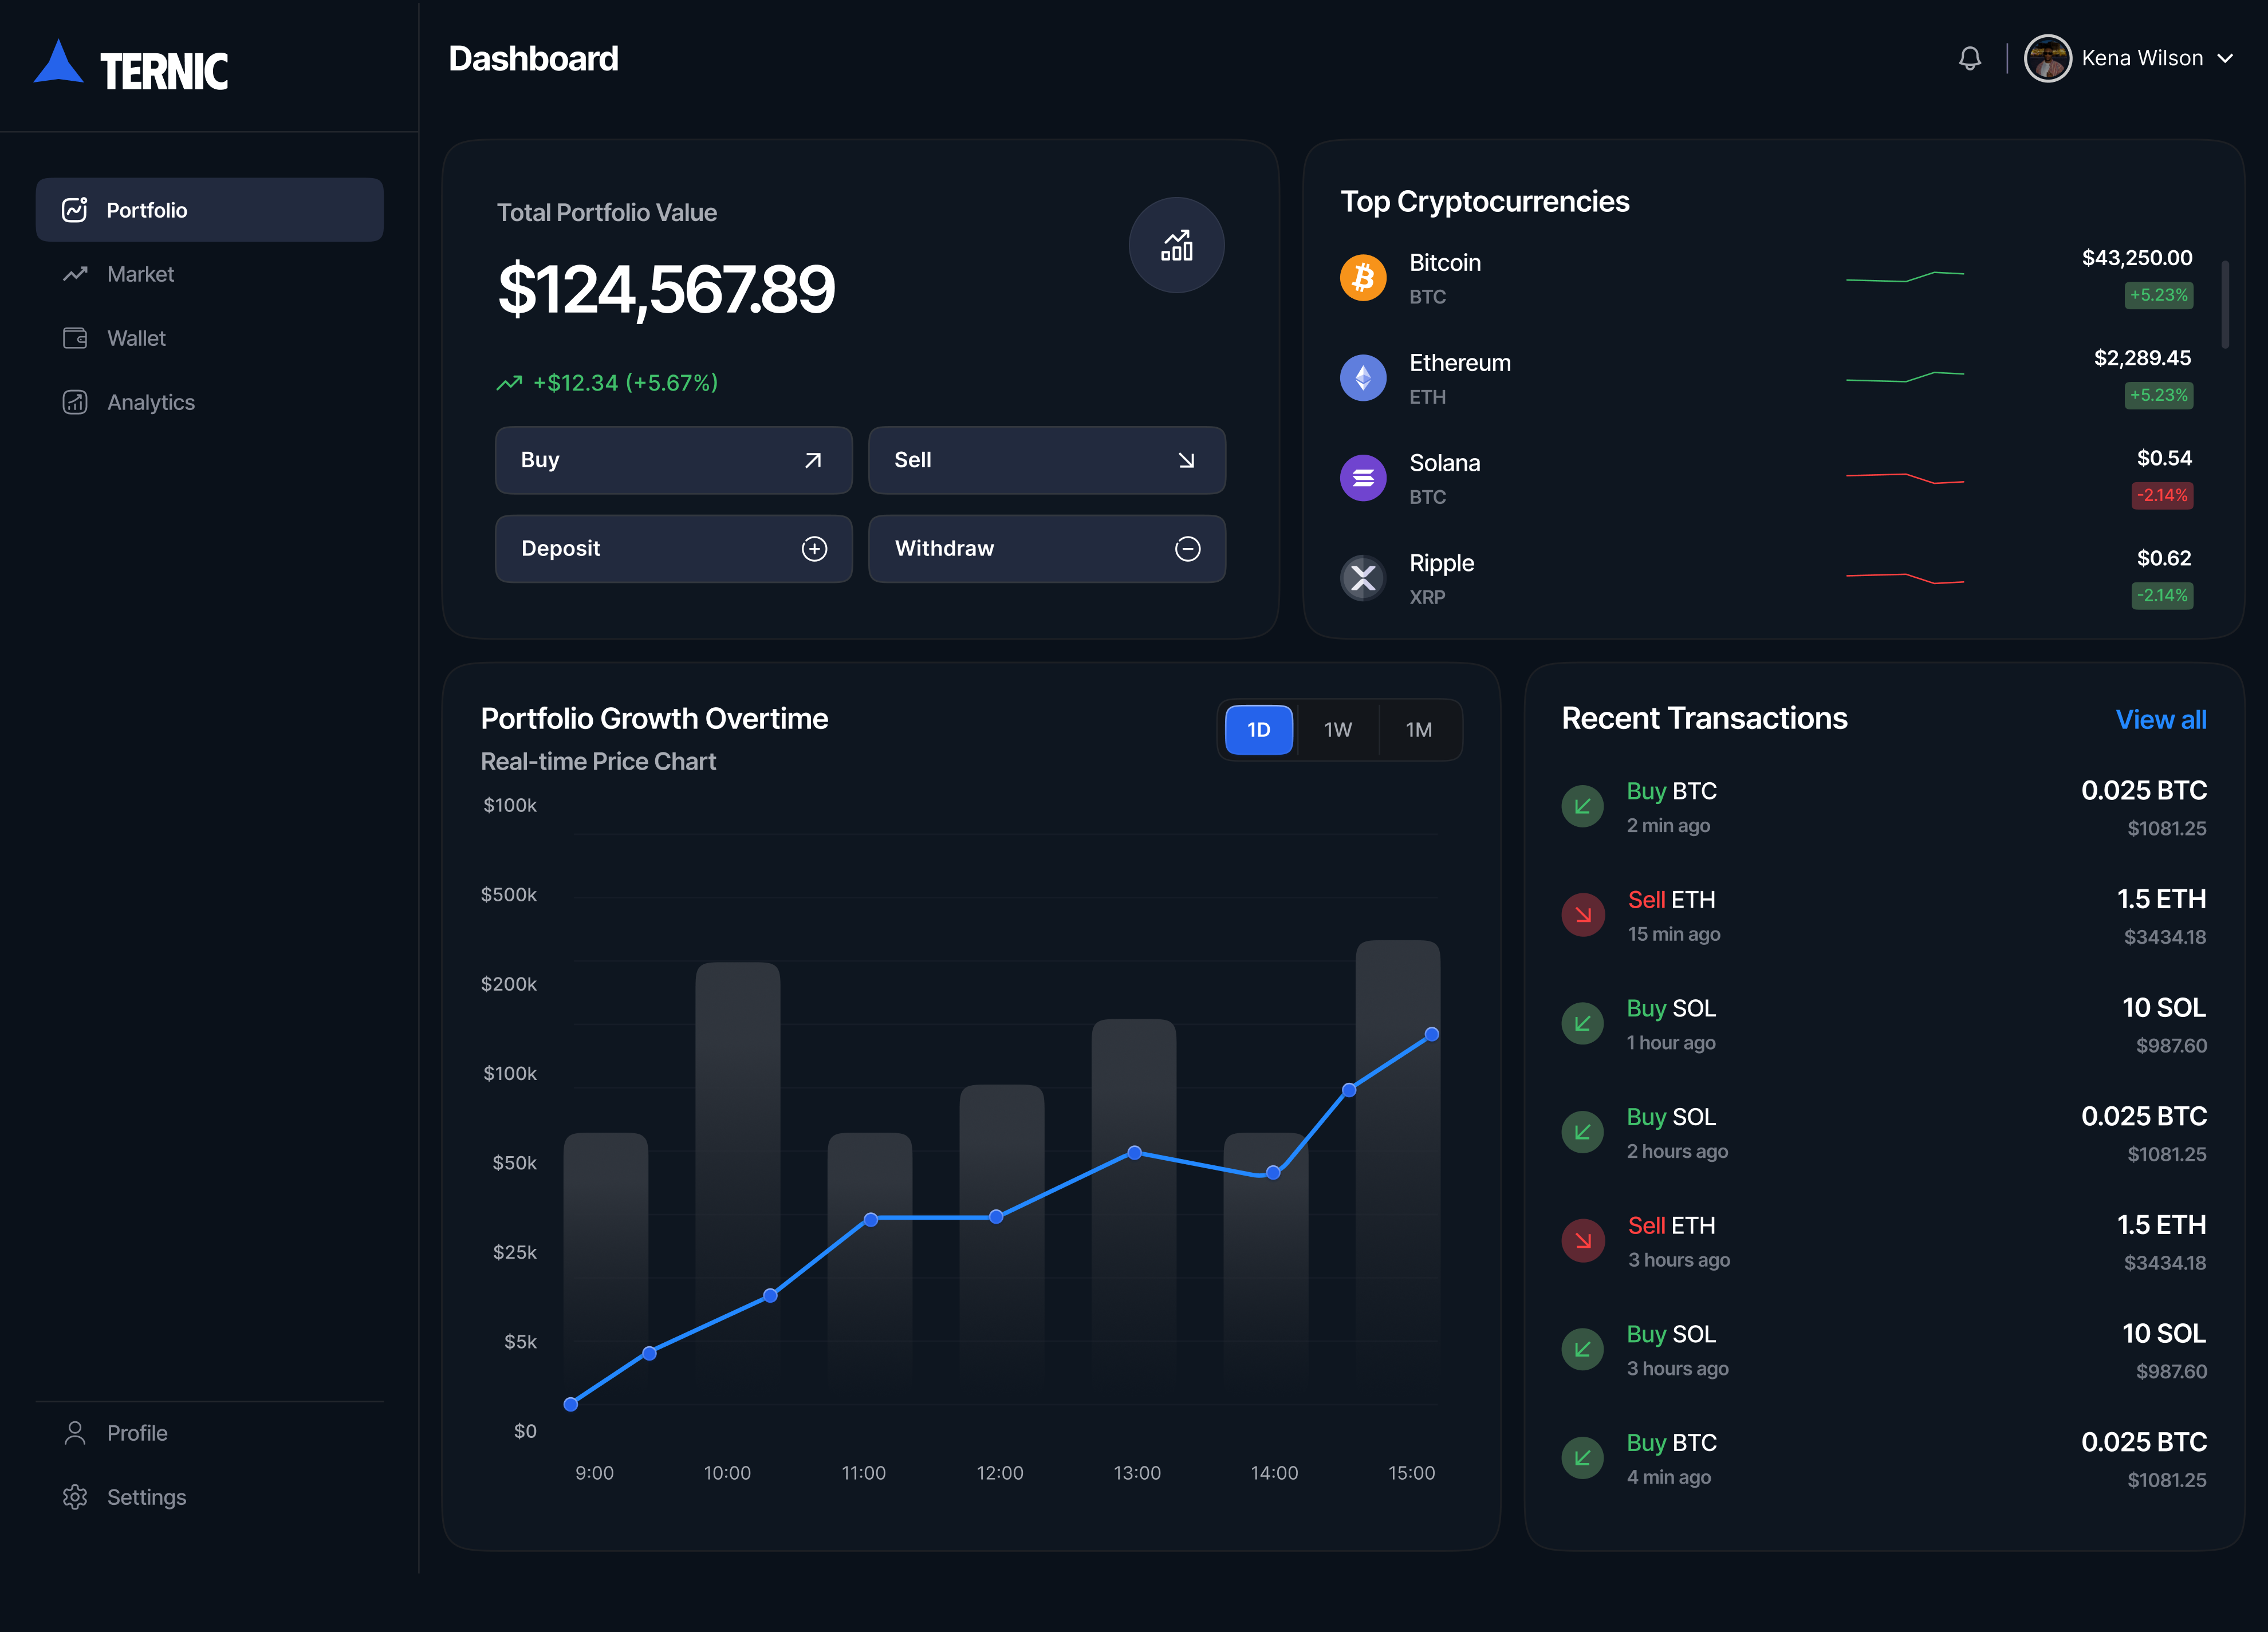Viewport: 2268px width, 1632px height.
Task: Click the 15:00 data point on the growth chart
Action: click(1431, 1034)
